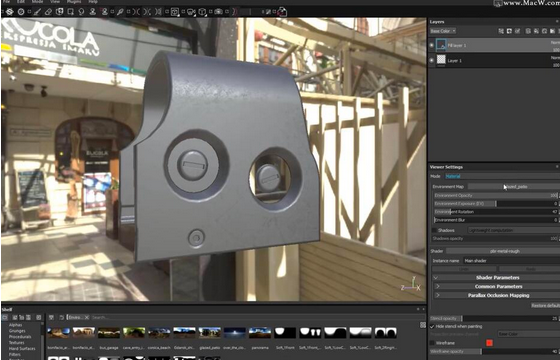
Task: Select the Grunges shelf category
Action: [x=17, y=331]
